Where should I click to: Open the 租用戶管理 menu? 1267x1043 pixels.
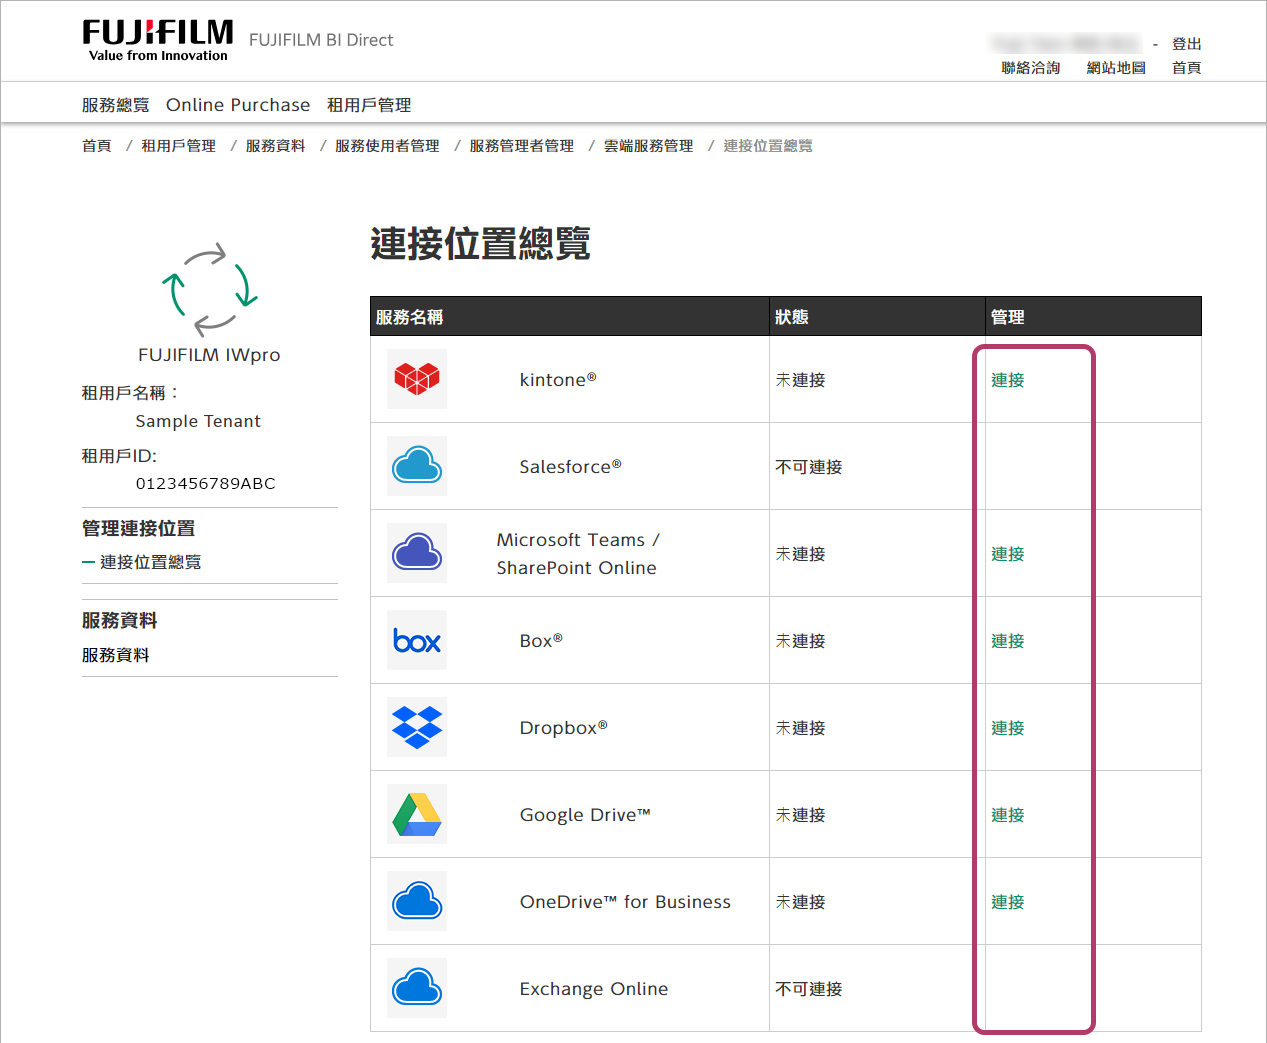(x=369, y=105)
